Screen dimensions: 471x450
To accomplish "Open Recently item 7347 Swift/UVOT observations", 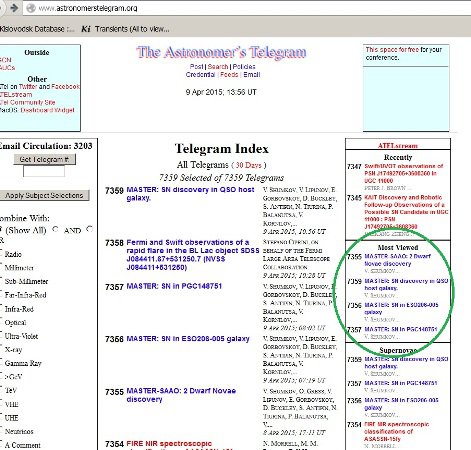I will point(404,173).
